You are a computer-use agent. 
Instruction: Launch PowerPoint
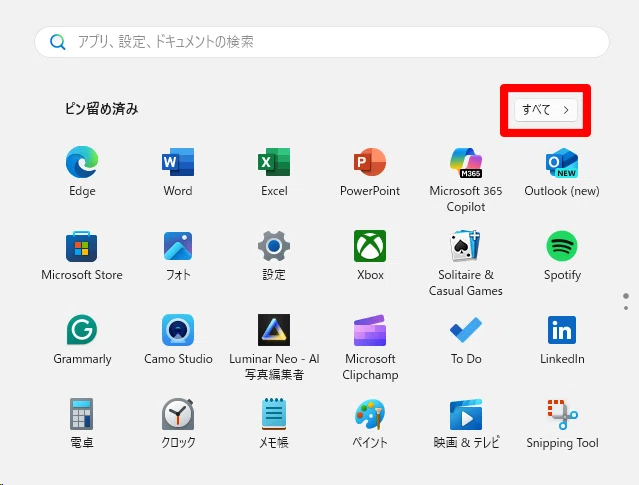370,162
